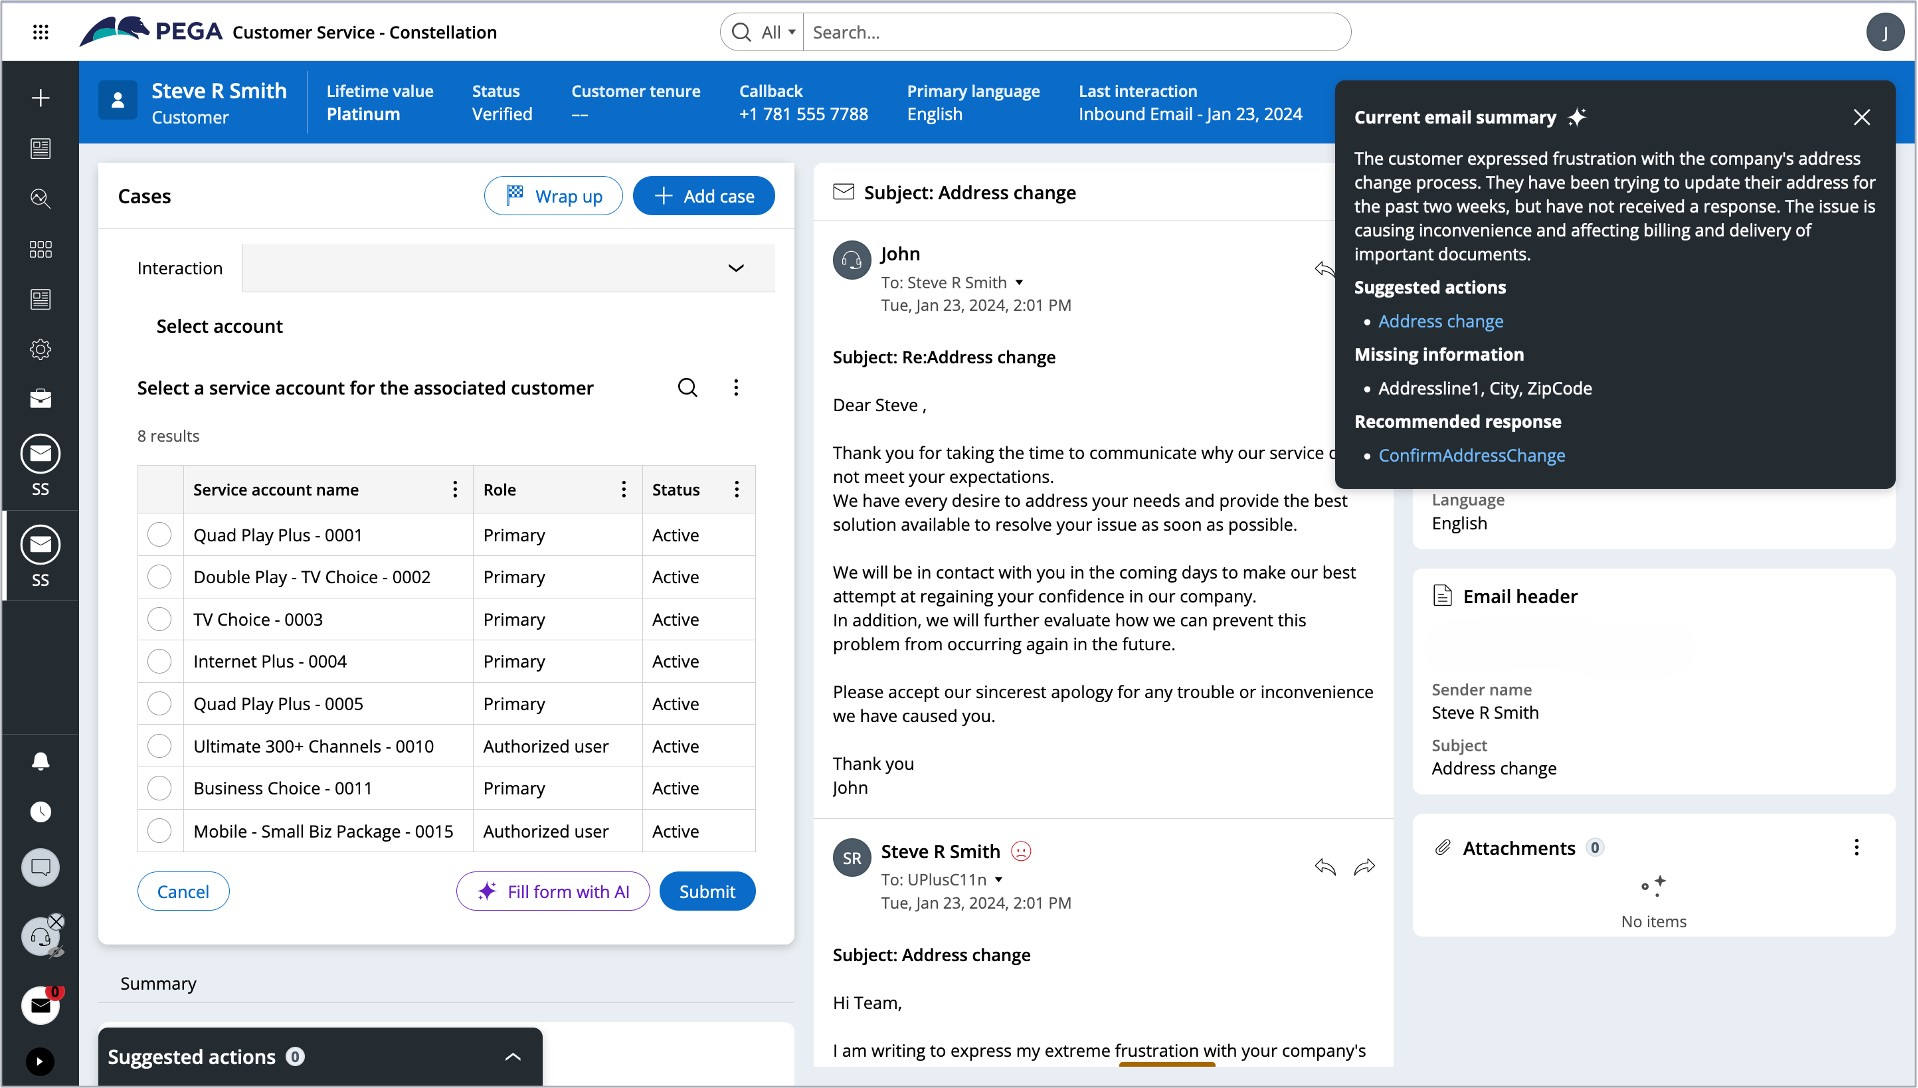Open Attachments more options menu
Viewport: 1918px width, 1088px height.
[1856, 848]
